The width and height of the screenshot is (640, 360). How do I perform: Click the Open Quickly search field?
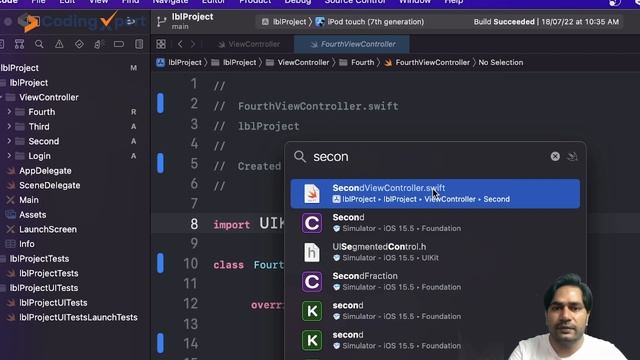[x=429, y=156]
